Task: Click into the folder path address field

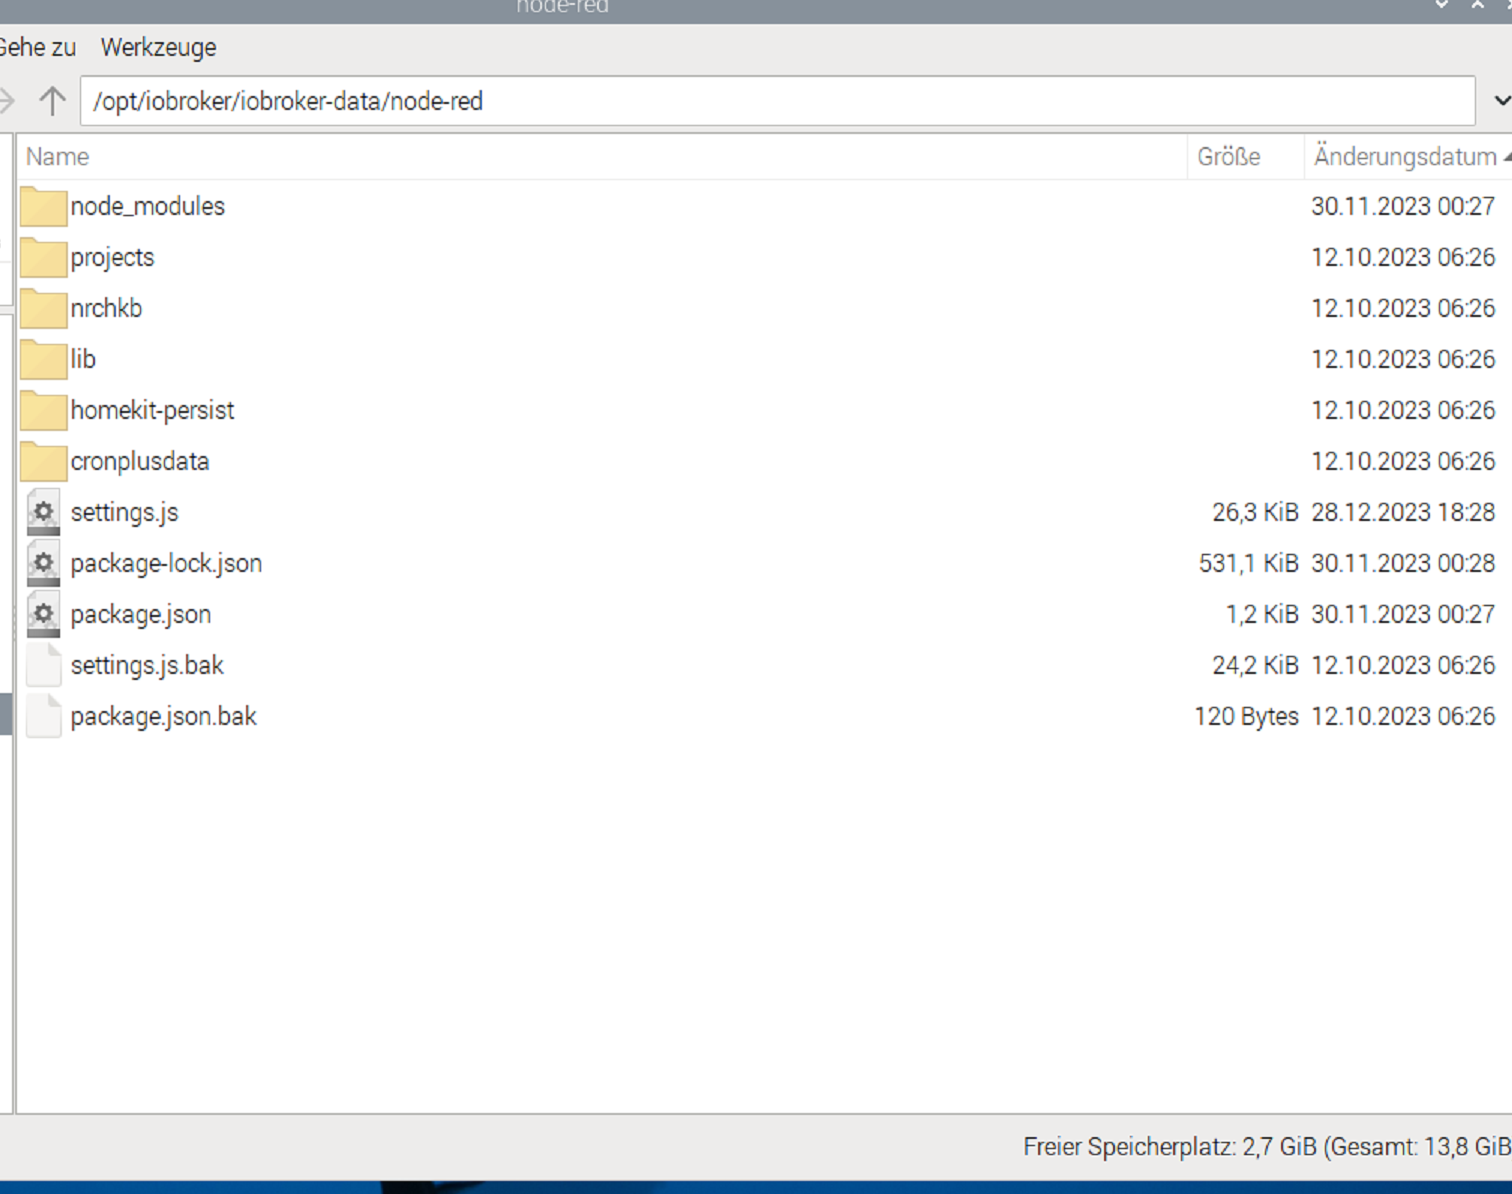Action: pos(777,101)
